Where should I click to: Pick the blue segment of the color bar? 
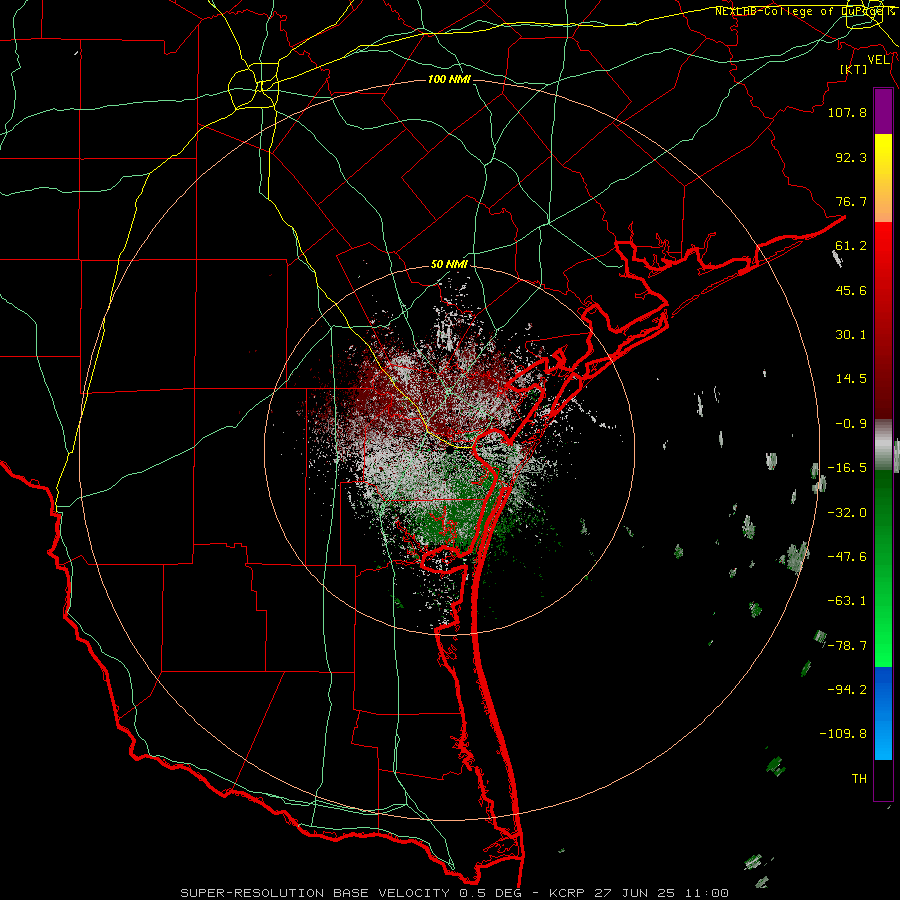(x=883, y=713)
